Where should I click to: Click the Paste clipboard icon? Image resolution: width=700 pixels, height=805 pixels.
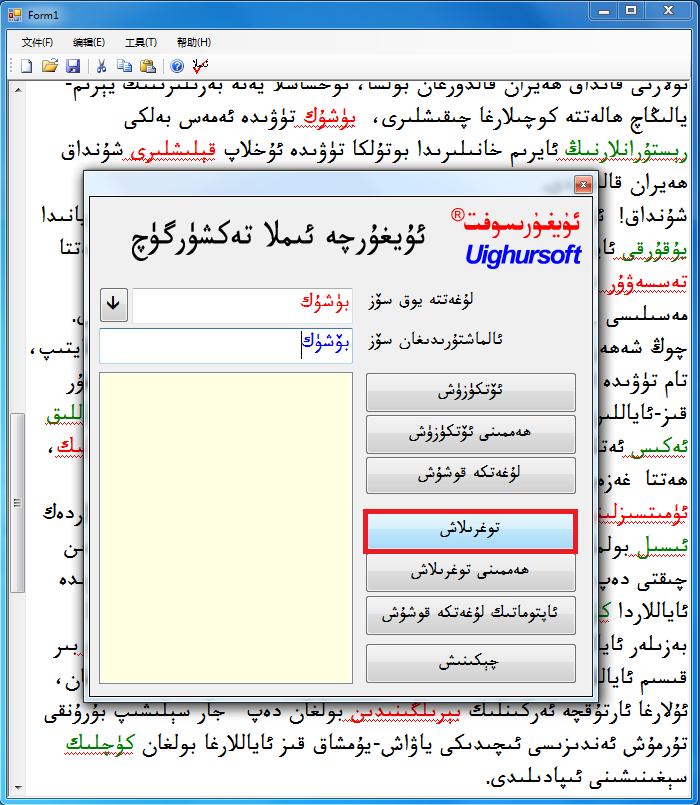[x=148, y=66]
